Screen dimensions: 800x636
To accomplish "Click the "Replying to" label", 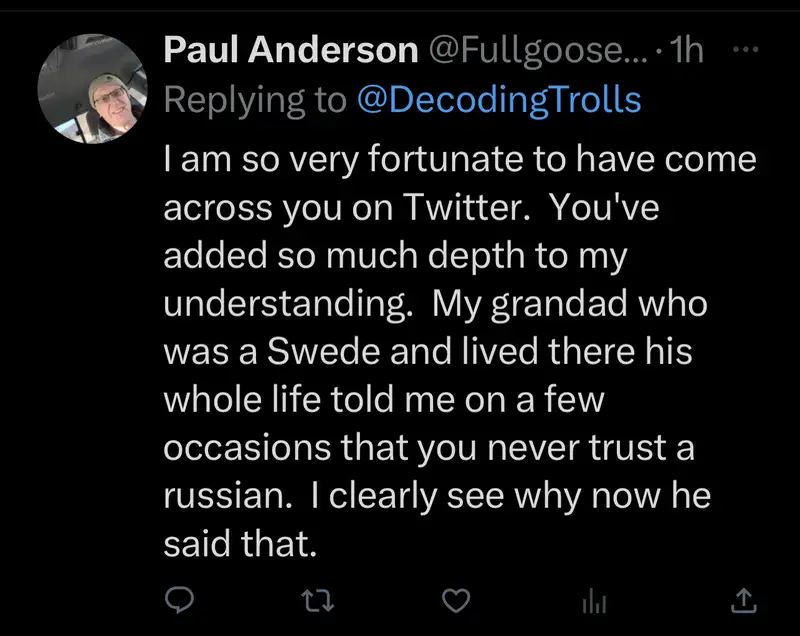I will (255, 100).
